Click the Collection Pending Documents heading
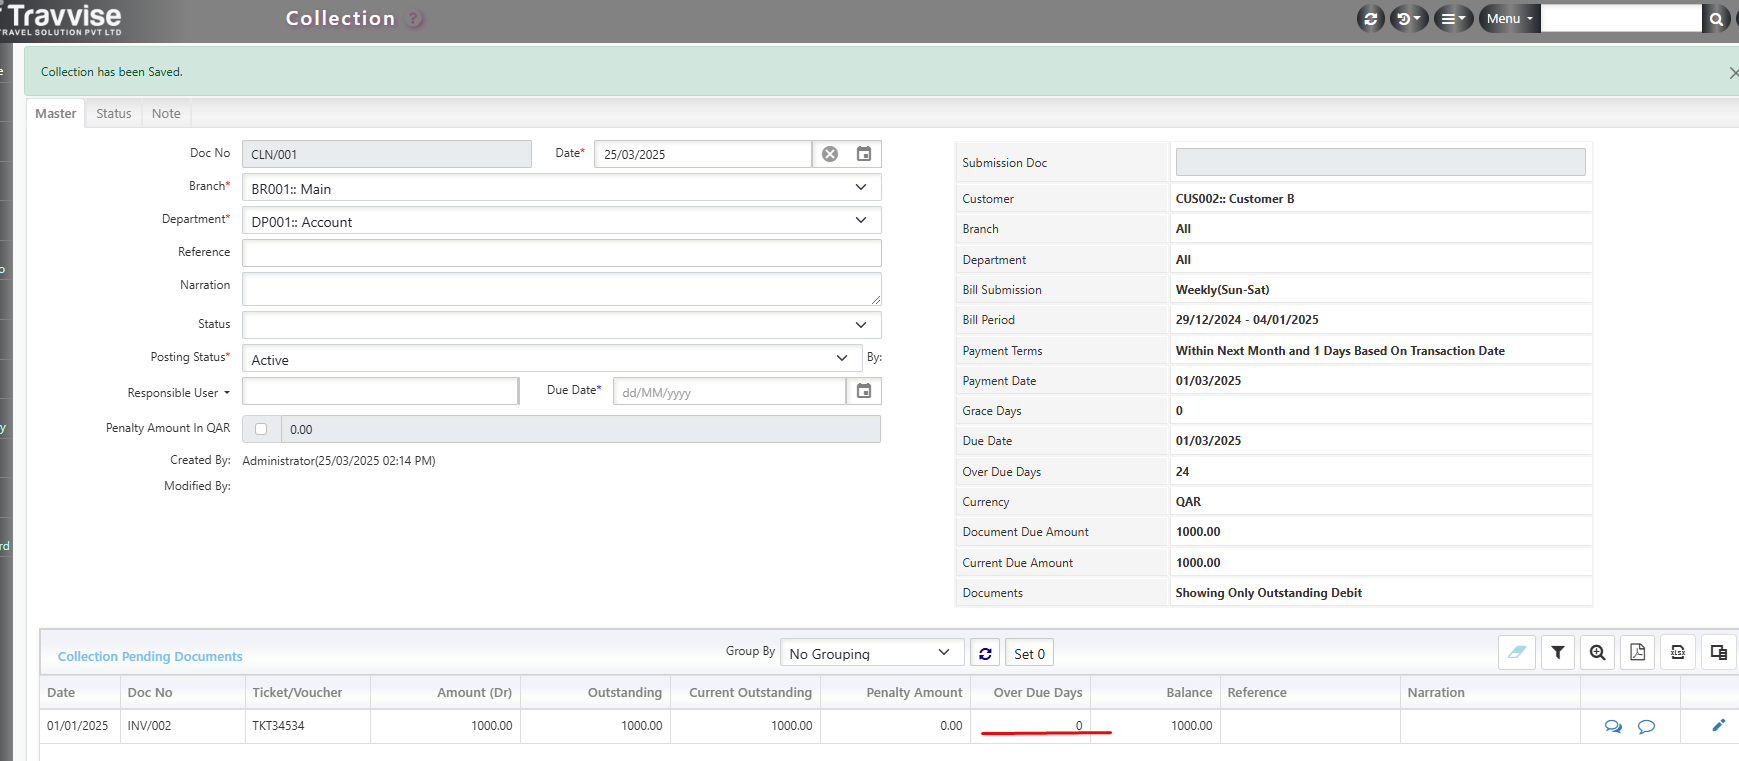Viewport: 1739px width, 761px height. coord(150,656)
